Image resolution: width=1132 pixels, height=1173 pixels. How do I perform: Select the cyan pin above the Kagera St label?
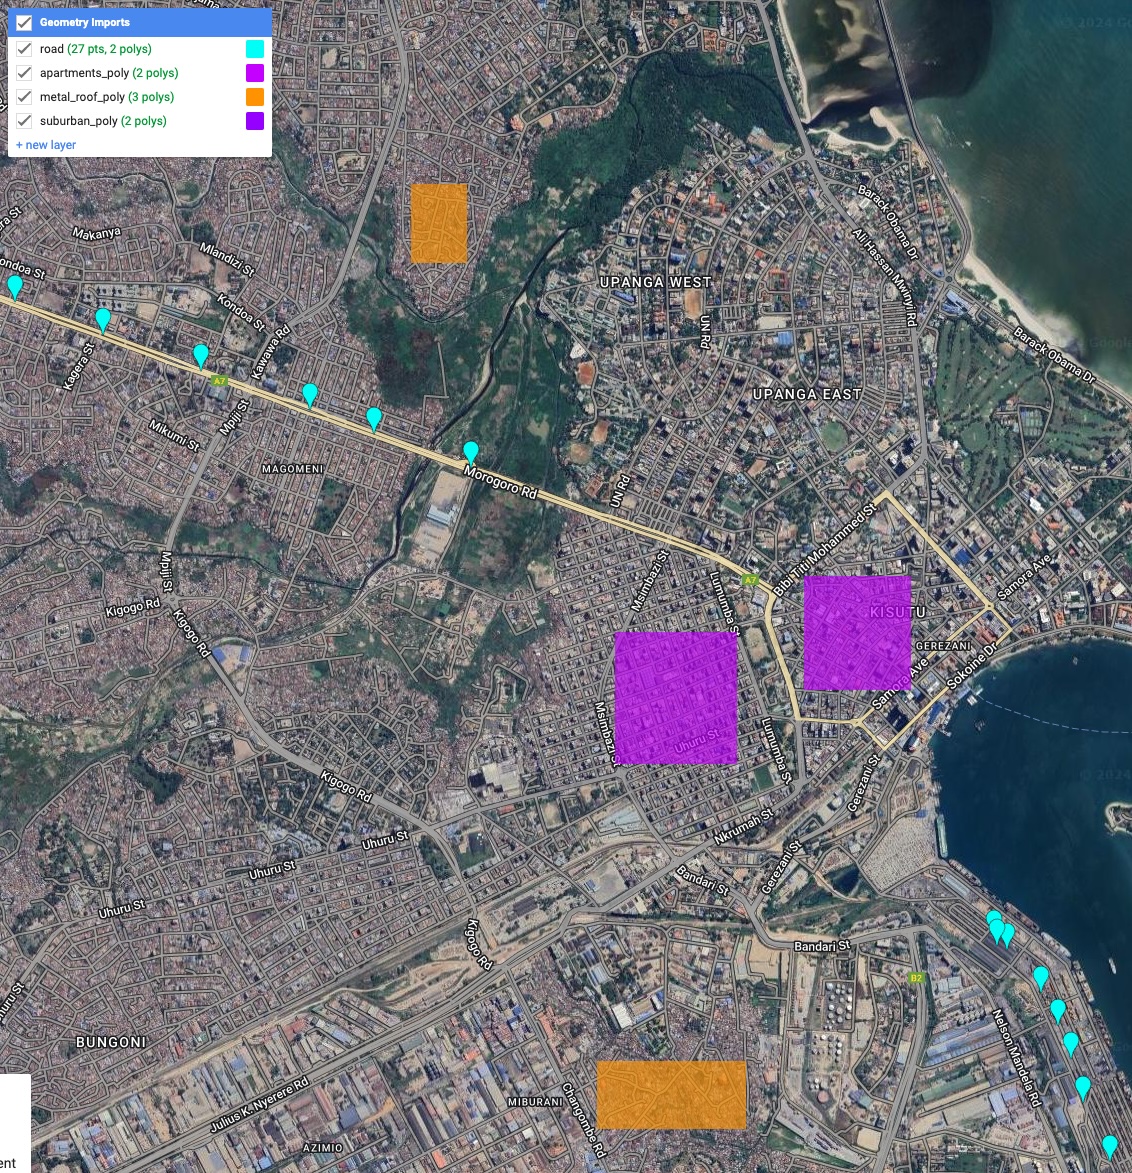click(x=103, y=319)
